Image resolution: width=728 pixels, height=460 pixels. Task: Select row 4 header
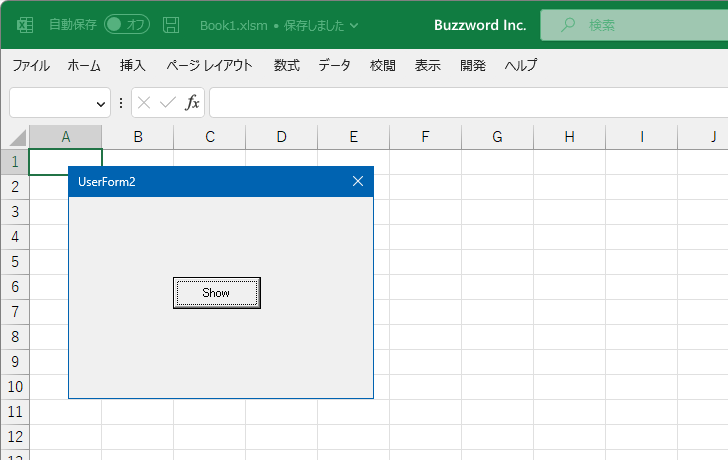click(15, 237)
